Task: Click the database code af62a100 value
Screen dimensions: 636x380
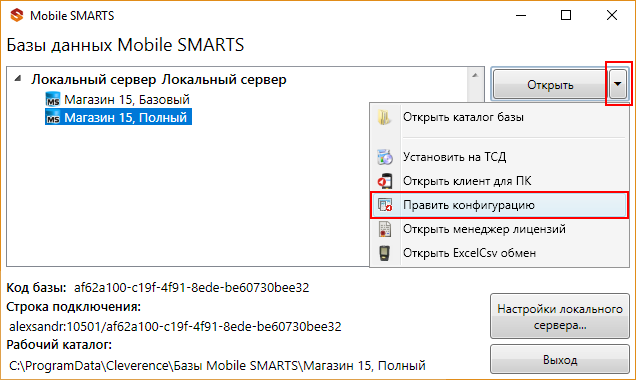Action: 191,288
